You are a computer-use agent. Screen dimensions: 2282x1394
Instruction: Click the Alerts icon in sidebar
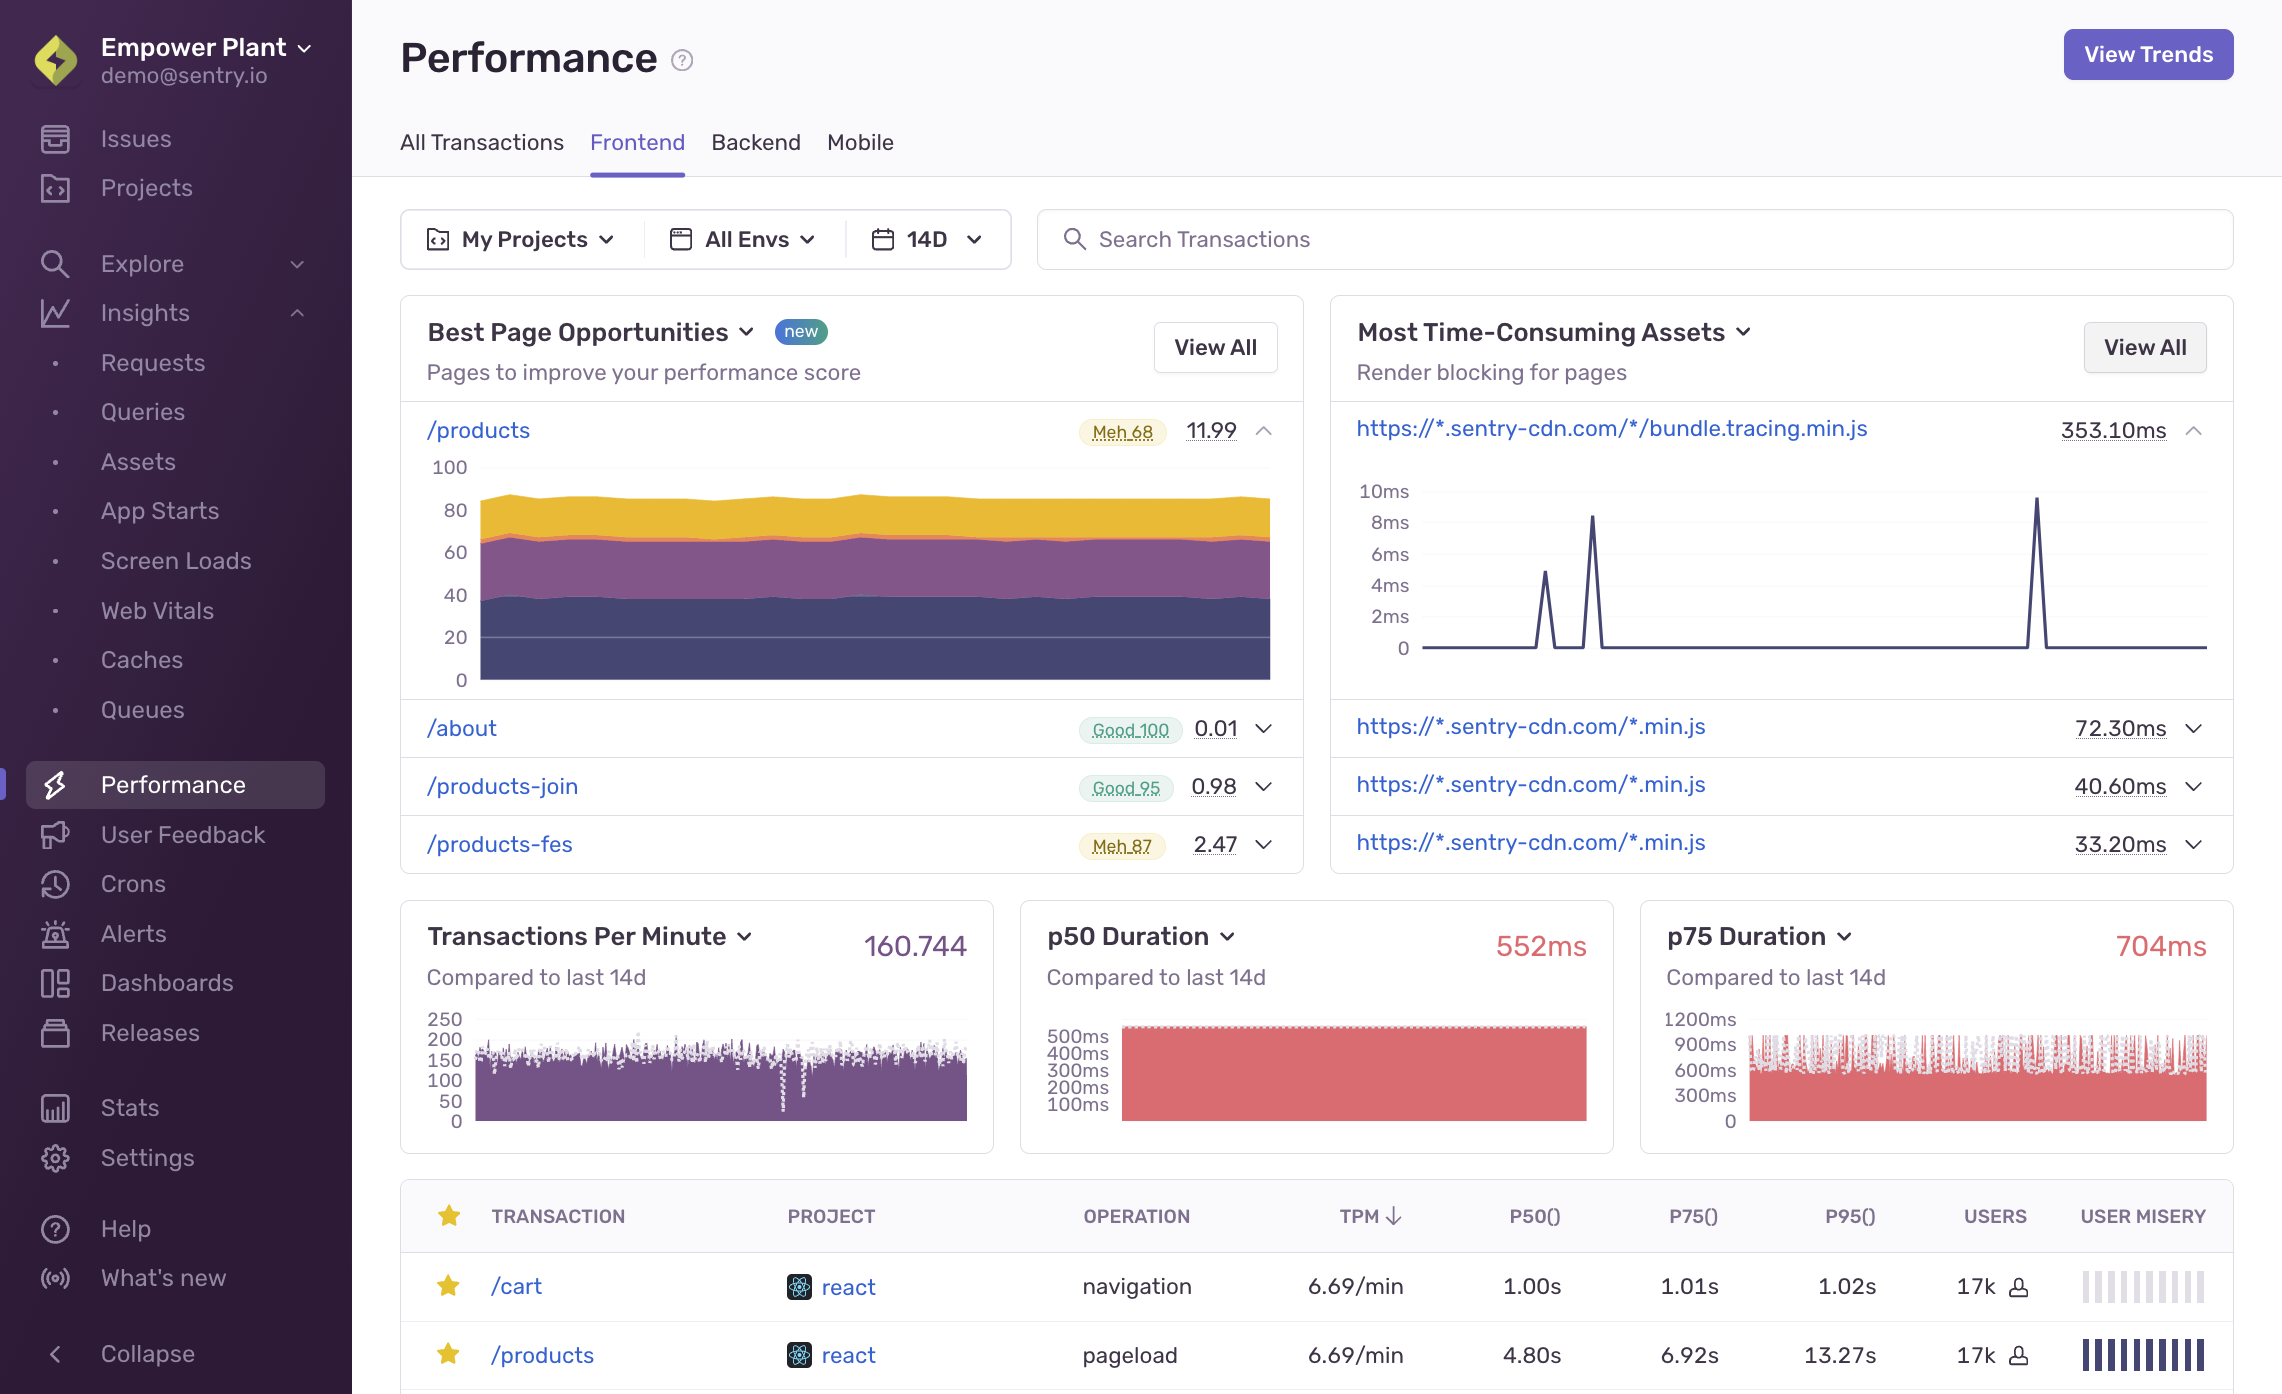tap(55, 933)
